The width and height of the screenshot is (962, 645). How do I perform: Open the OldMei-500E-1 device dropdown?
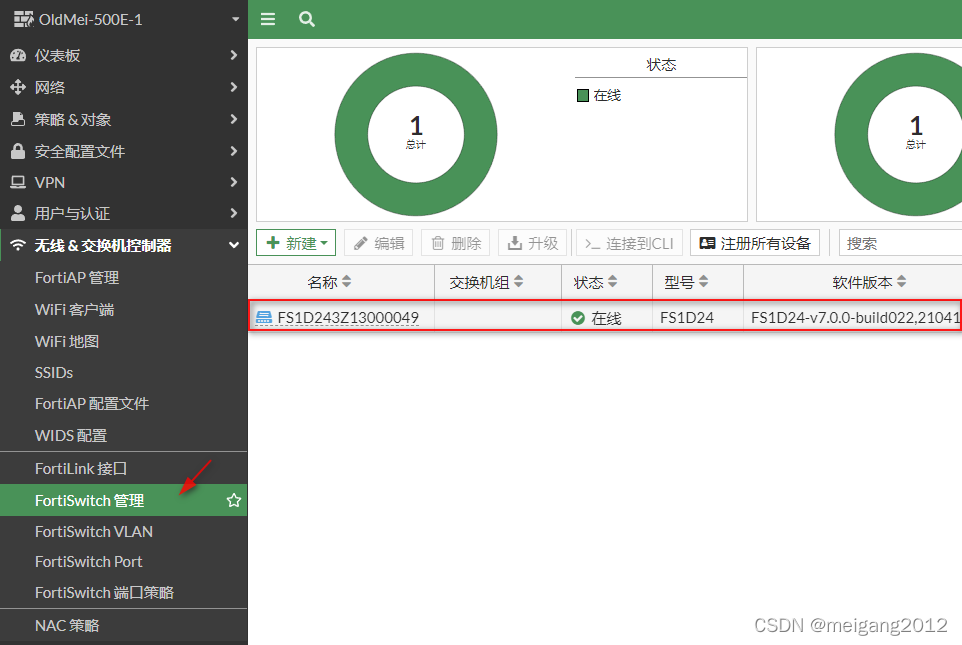(x=236, y=20)
